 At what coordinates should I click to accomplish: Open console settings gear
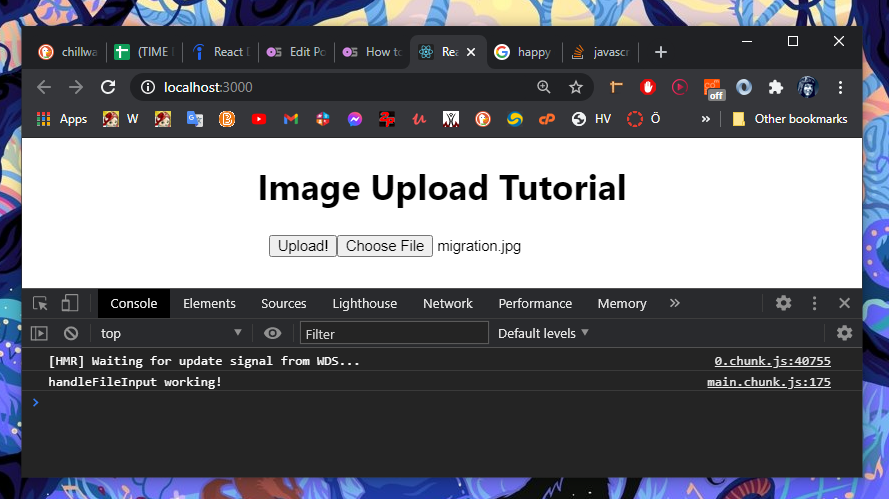[844, 333]
